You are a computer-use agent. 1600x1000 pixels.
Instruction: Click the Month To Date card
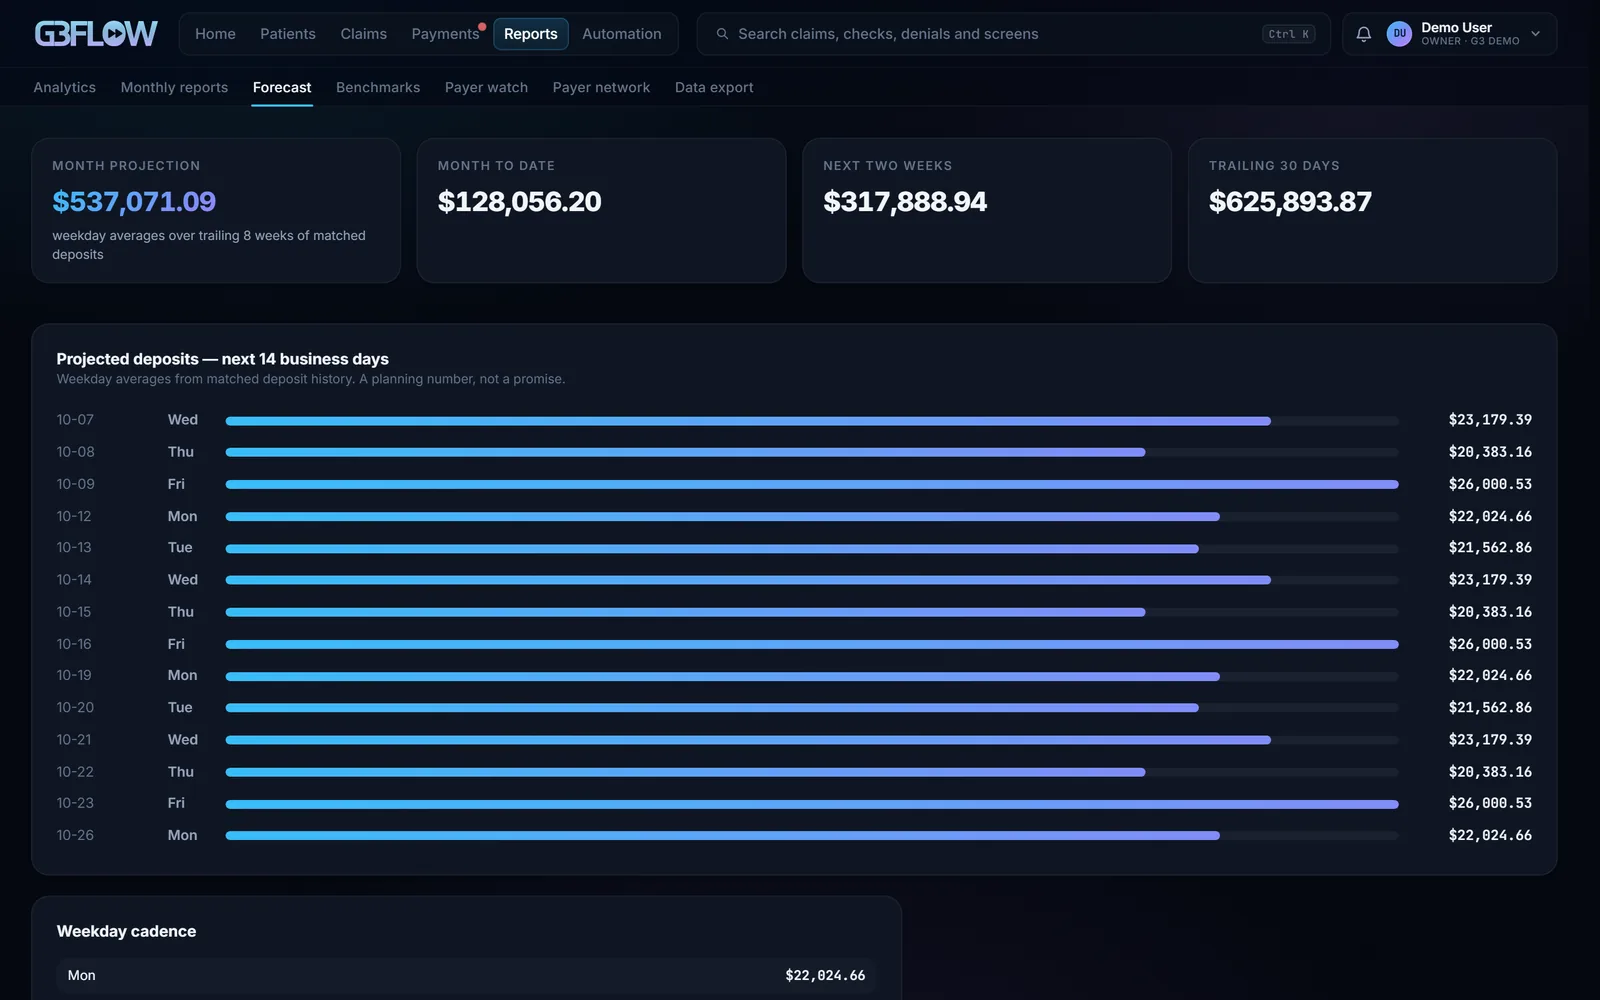tap(601, 210)
